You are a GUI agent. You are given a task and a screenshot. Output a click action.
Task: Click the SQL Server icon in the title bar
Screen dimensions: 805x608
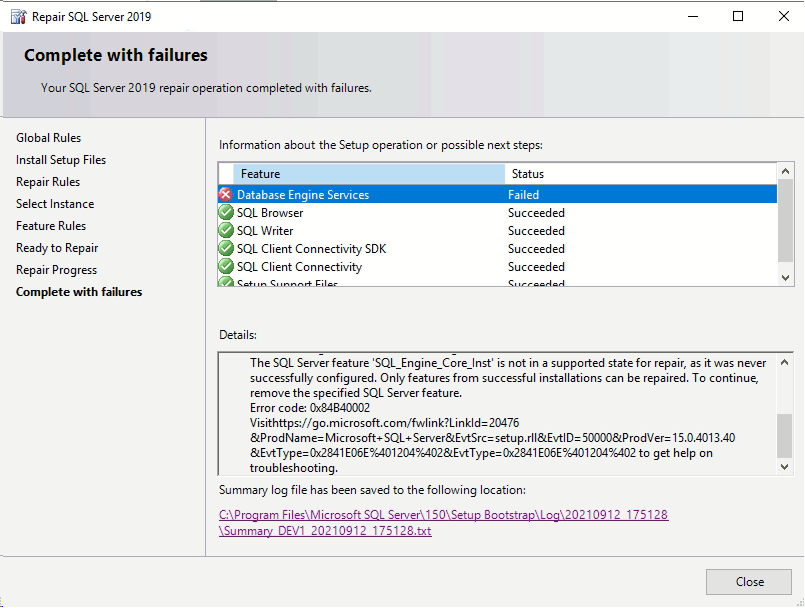tap(16, 16)
